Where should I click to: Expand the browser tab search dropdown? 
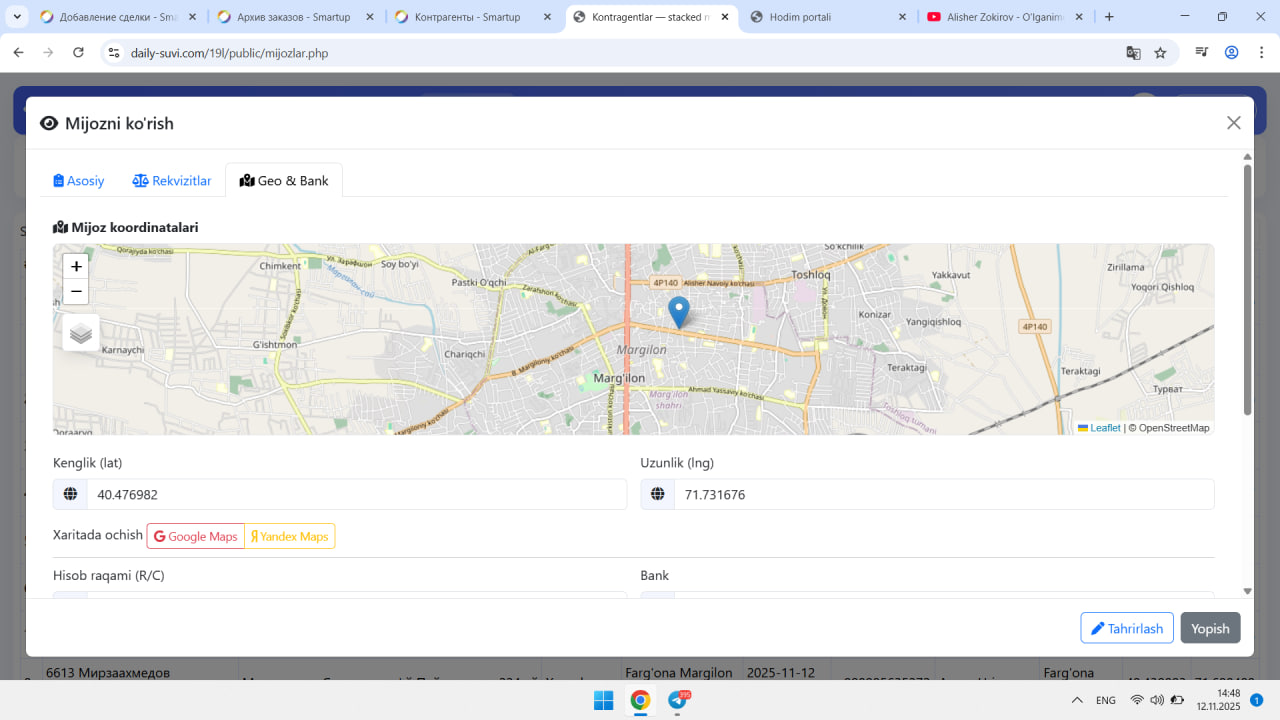pyautogui.click(x=17, y=17)
